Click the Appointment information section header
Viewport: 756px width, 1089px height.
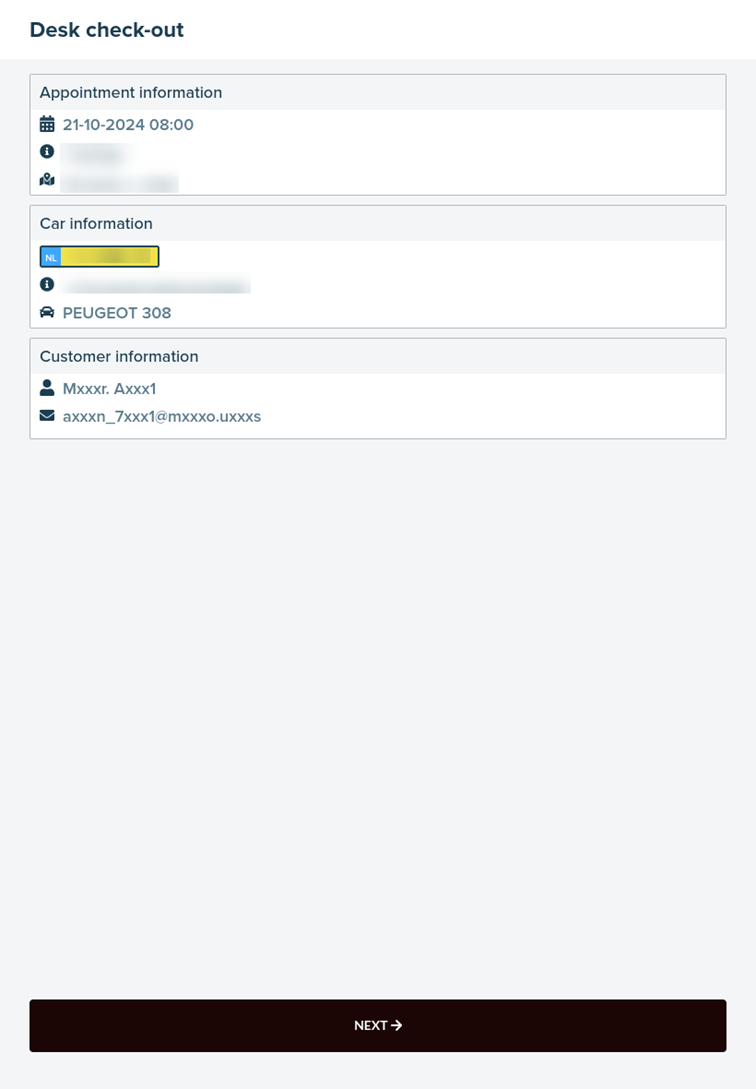coord(131,93)
